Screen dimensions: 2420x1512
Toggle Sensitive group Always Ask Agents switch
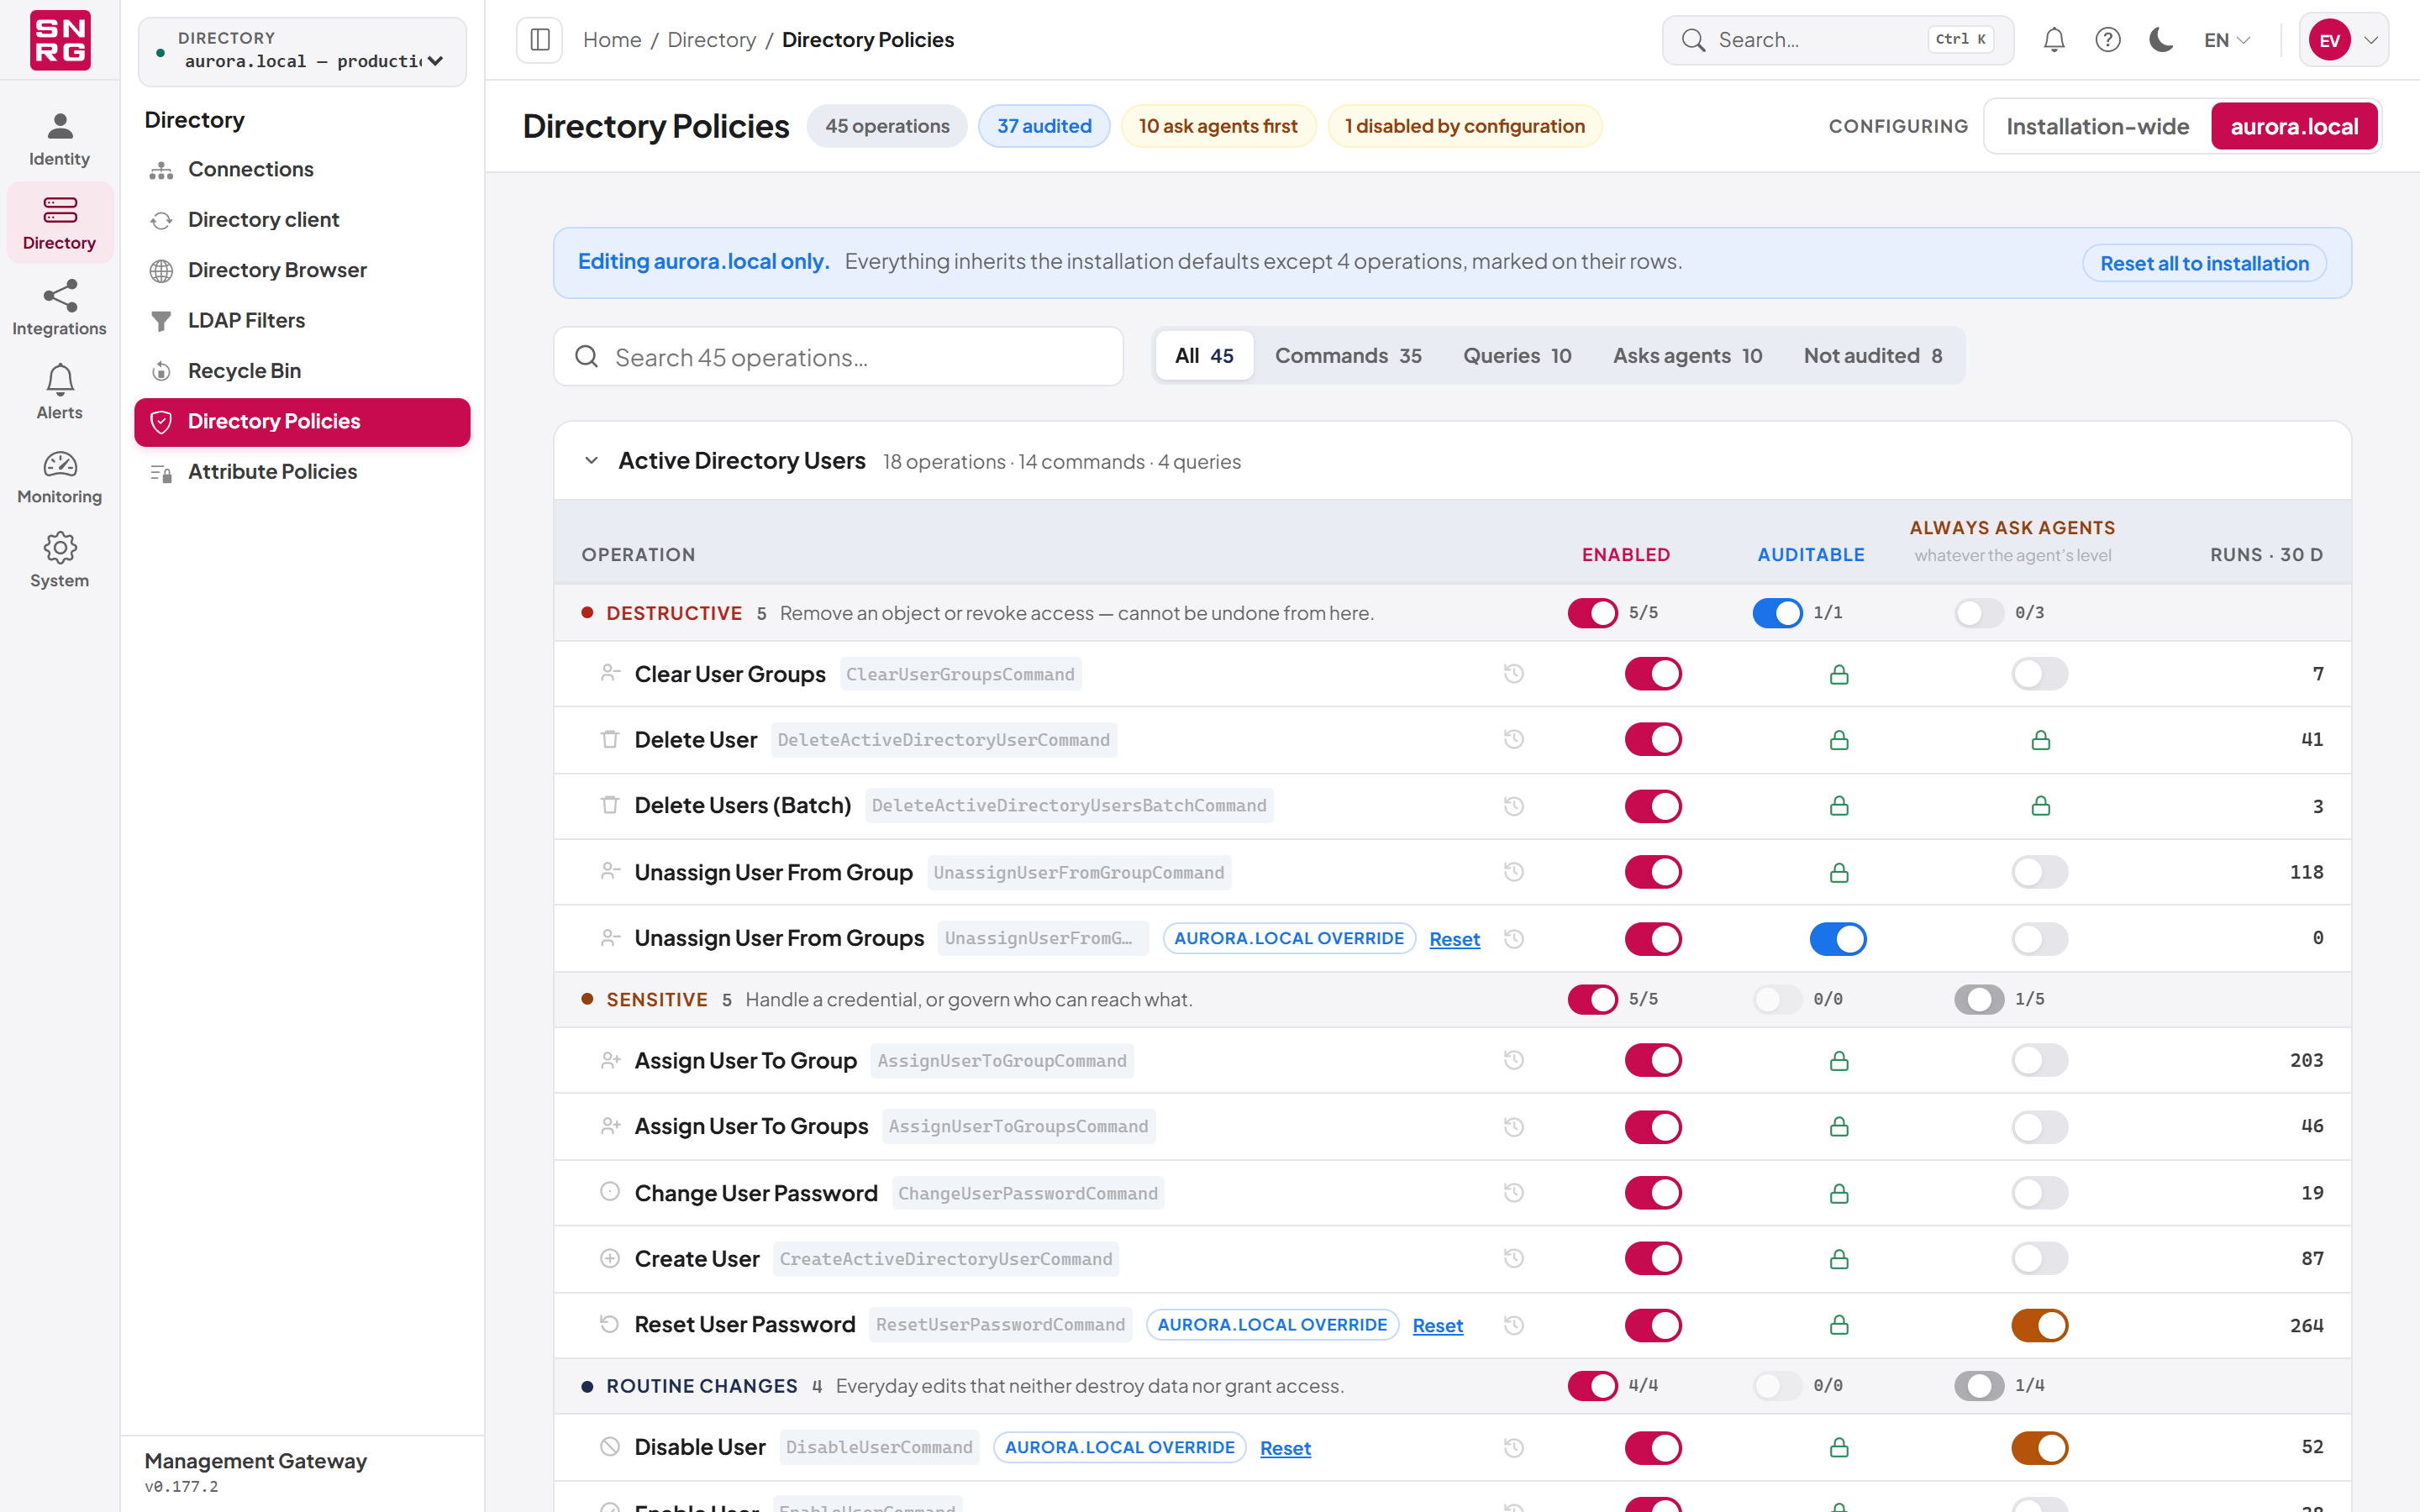(1979, 999)
